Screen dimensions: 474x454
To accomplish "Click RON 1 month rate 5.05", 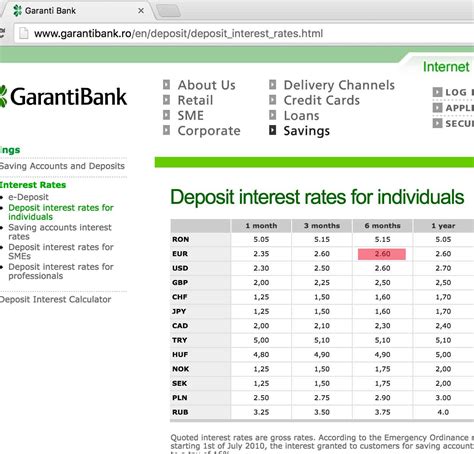I will click(261, 239).
